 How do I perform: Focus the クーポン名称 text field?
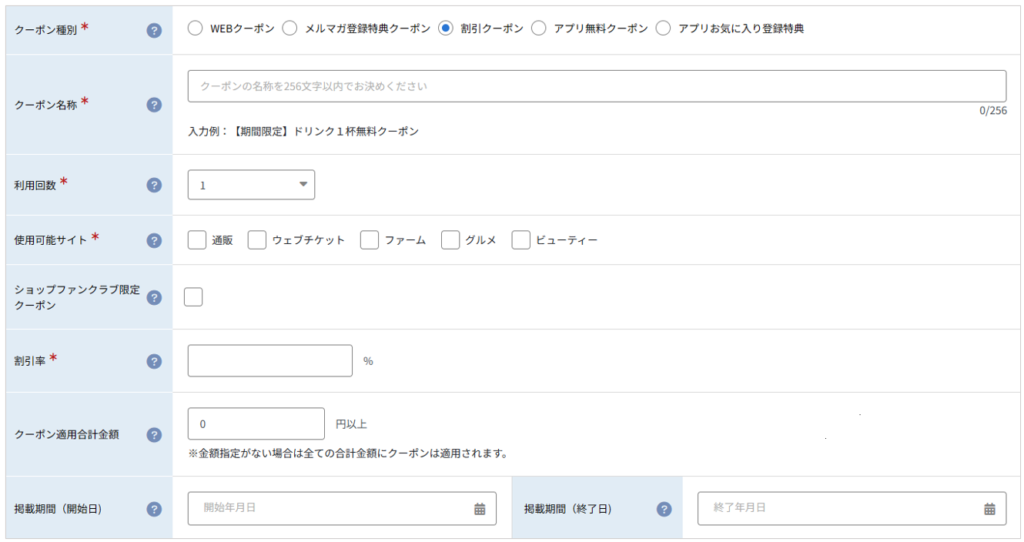[x=597, y=86]
